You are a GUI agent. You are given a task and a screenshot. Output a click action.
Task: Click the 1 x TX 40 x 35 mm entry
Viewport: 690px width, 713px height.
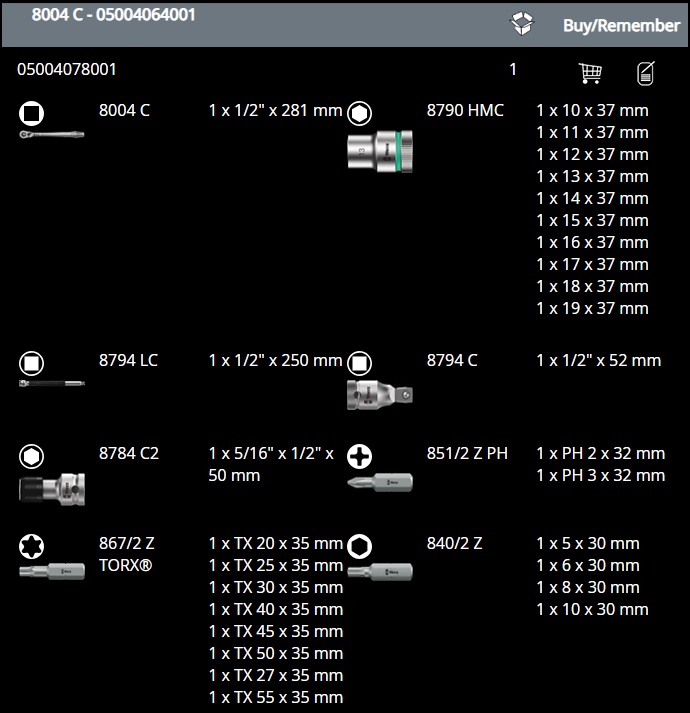coord(276,609)
